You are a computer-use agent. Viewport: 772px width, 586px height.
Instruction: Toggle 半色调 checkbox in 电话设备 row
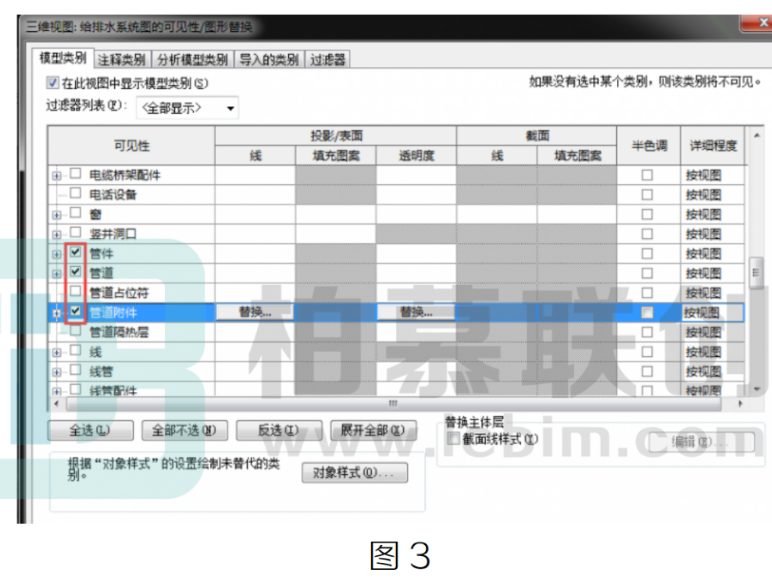click(647, 195)
